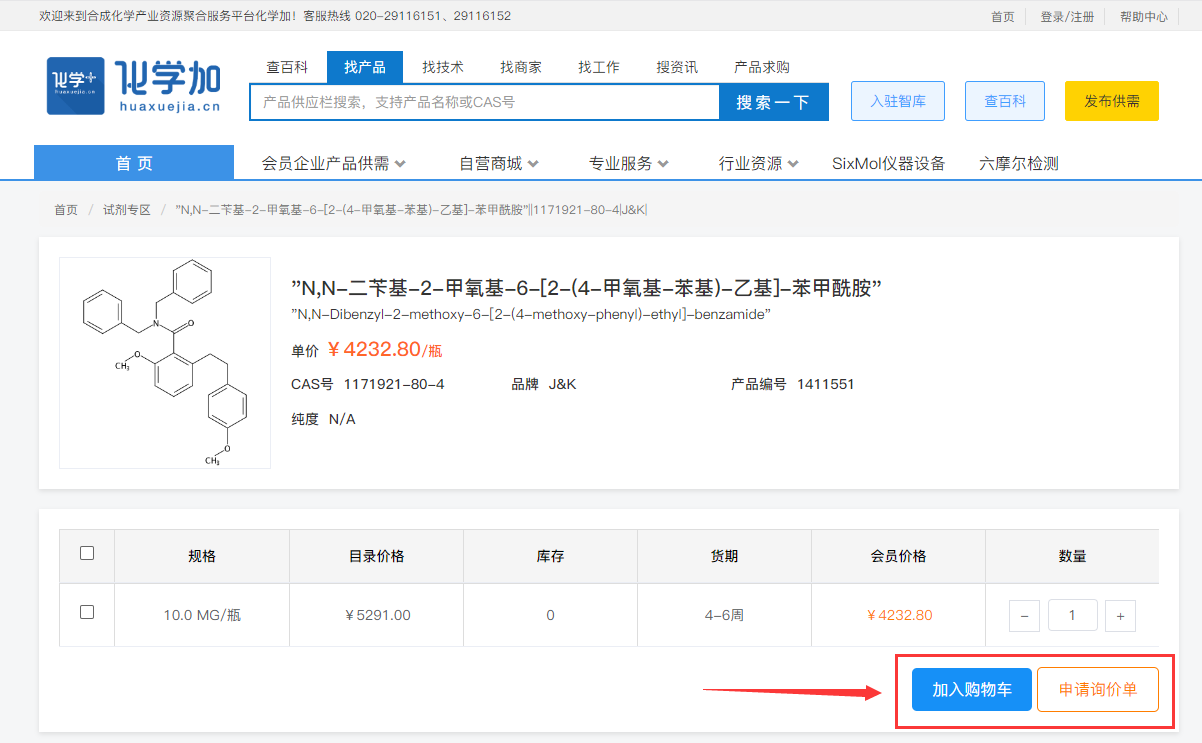
Task: Expand 会员企业产品供需 dropdown menu
Action: coord(333,163)
